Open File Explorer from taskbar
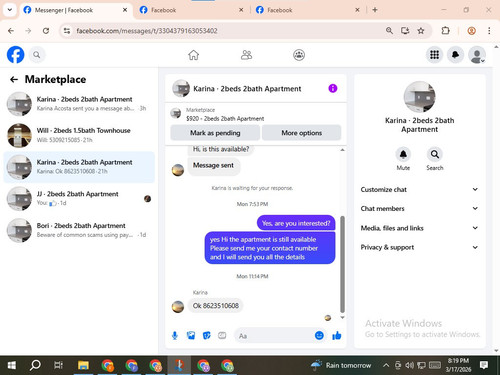This screenshot has height=375, width=500. pyautogui.click(x=83, y=365)
